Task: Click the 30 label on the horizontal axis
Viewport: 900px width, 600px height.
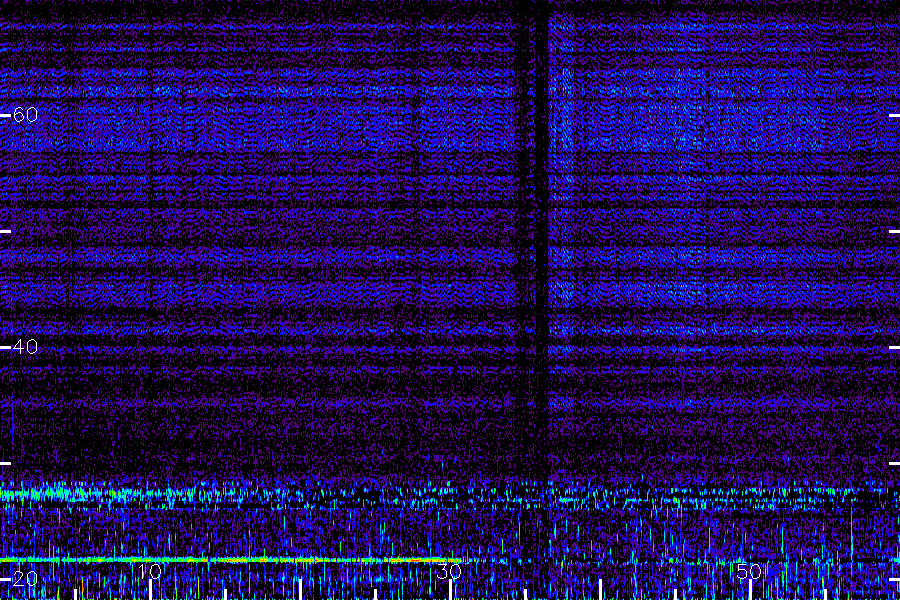Action: 449,571
